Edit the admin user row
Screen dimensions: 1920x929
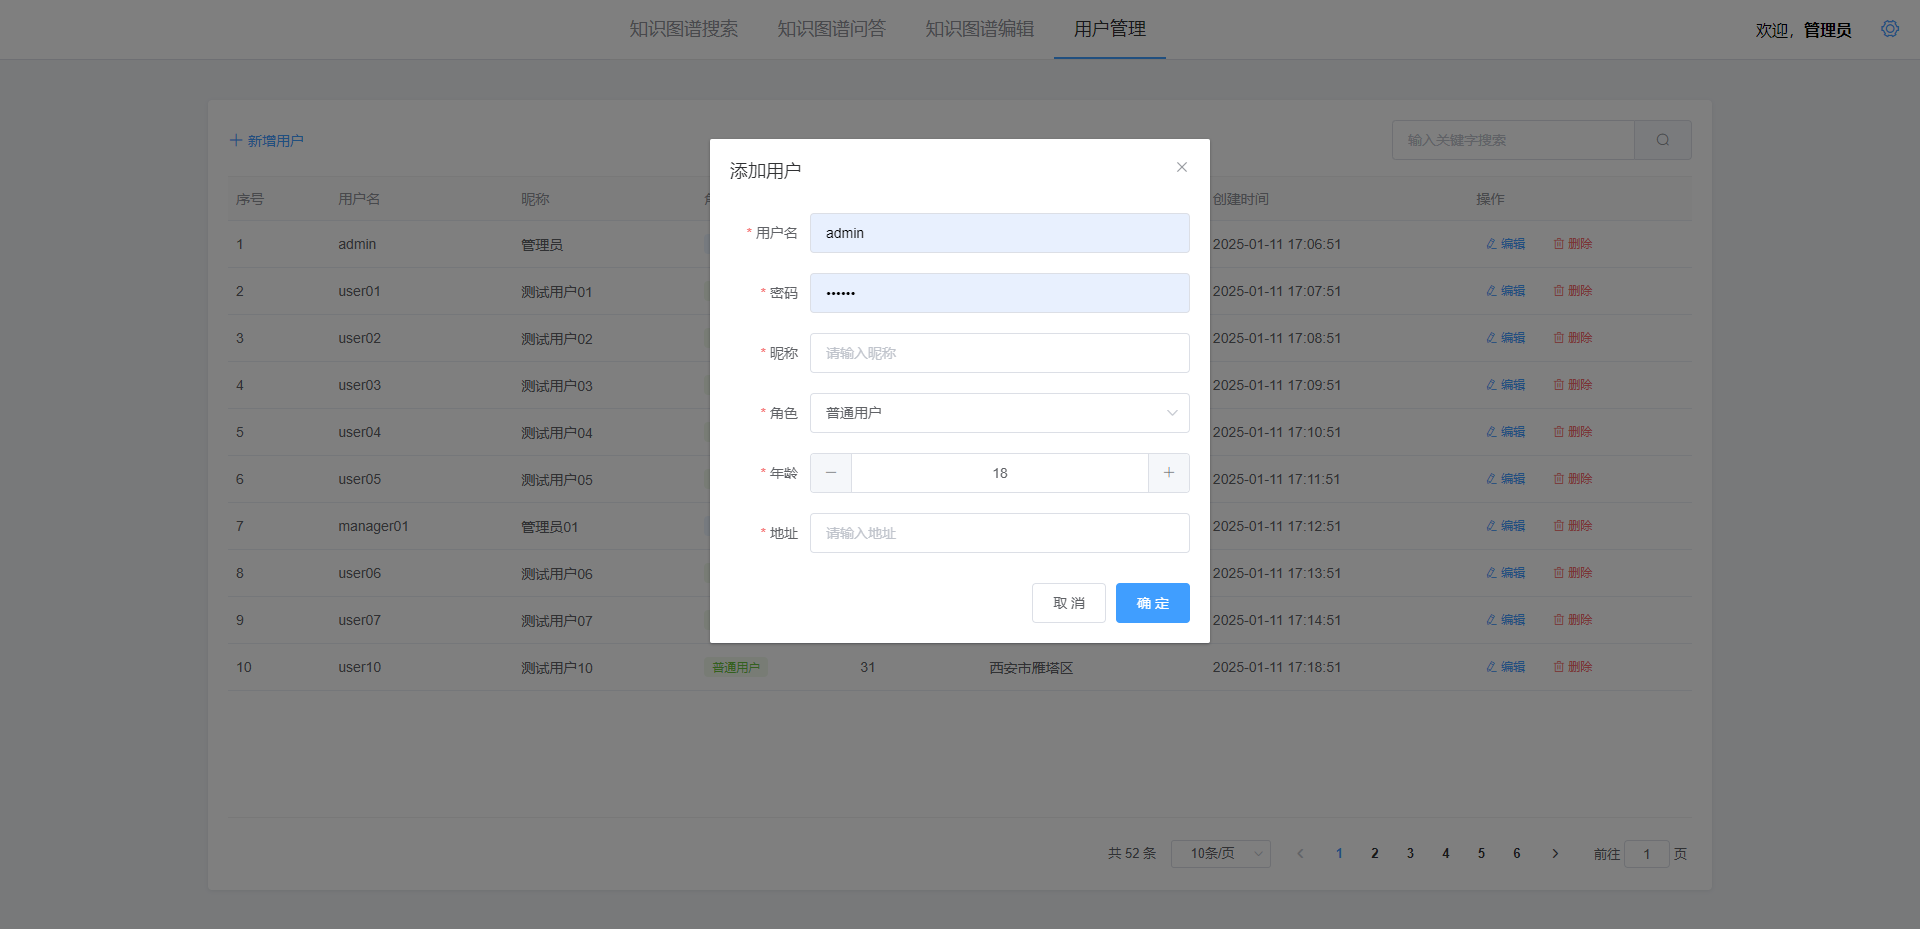(x=1506, y=244)
